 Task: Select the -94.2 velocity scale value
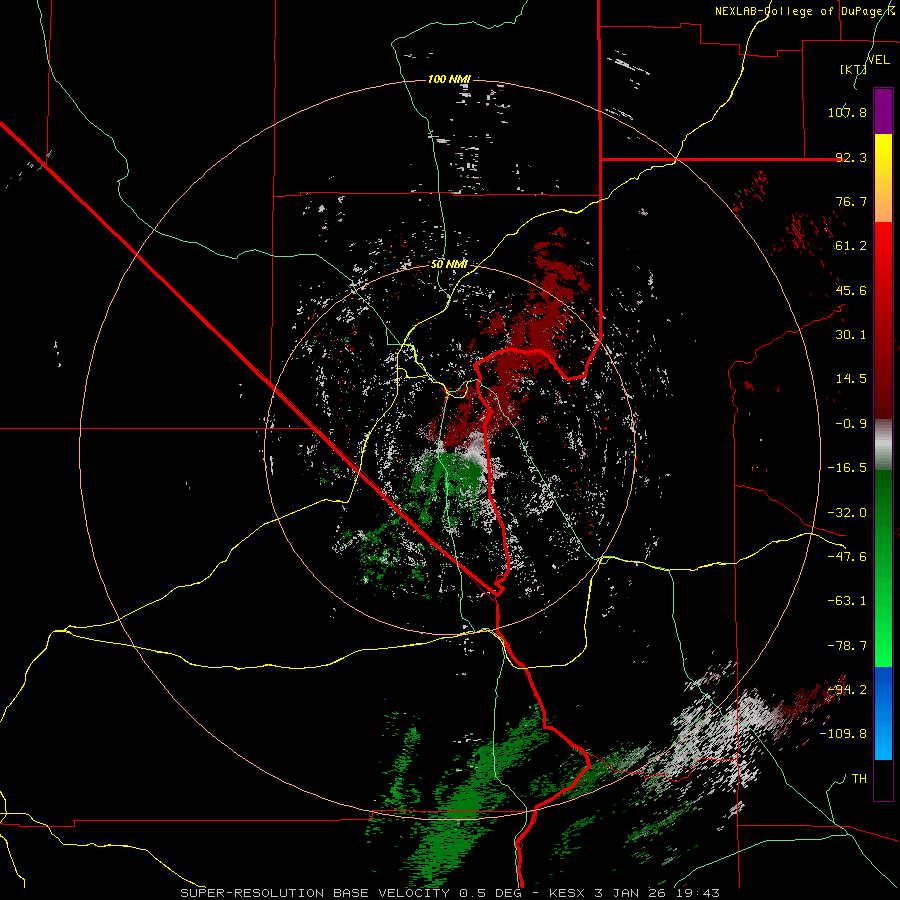(847, 690)
